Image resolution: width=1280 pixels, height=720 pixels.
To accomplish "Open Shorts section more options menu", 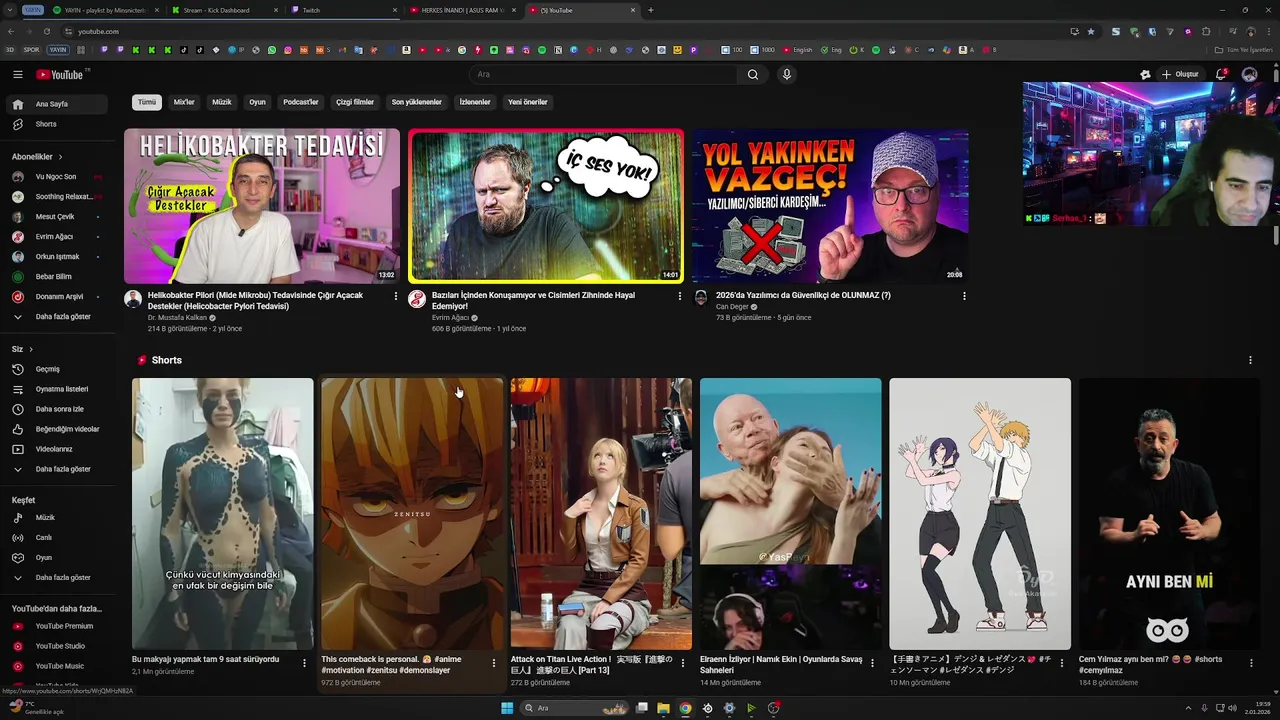I will (x=1250, y=360).
